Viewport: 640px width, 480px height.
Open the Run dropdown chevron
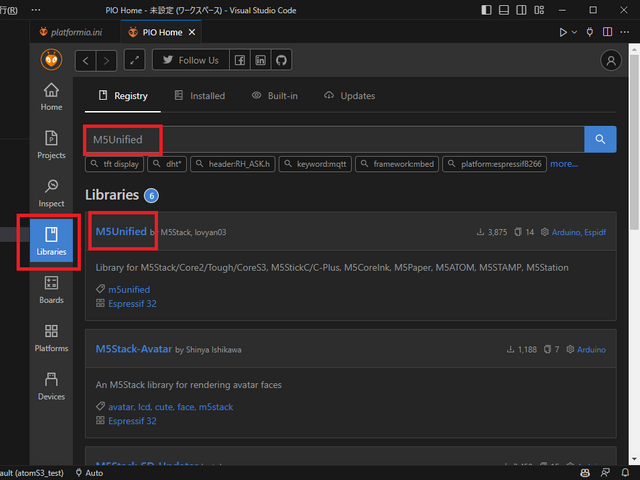[574, 32]
